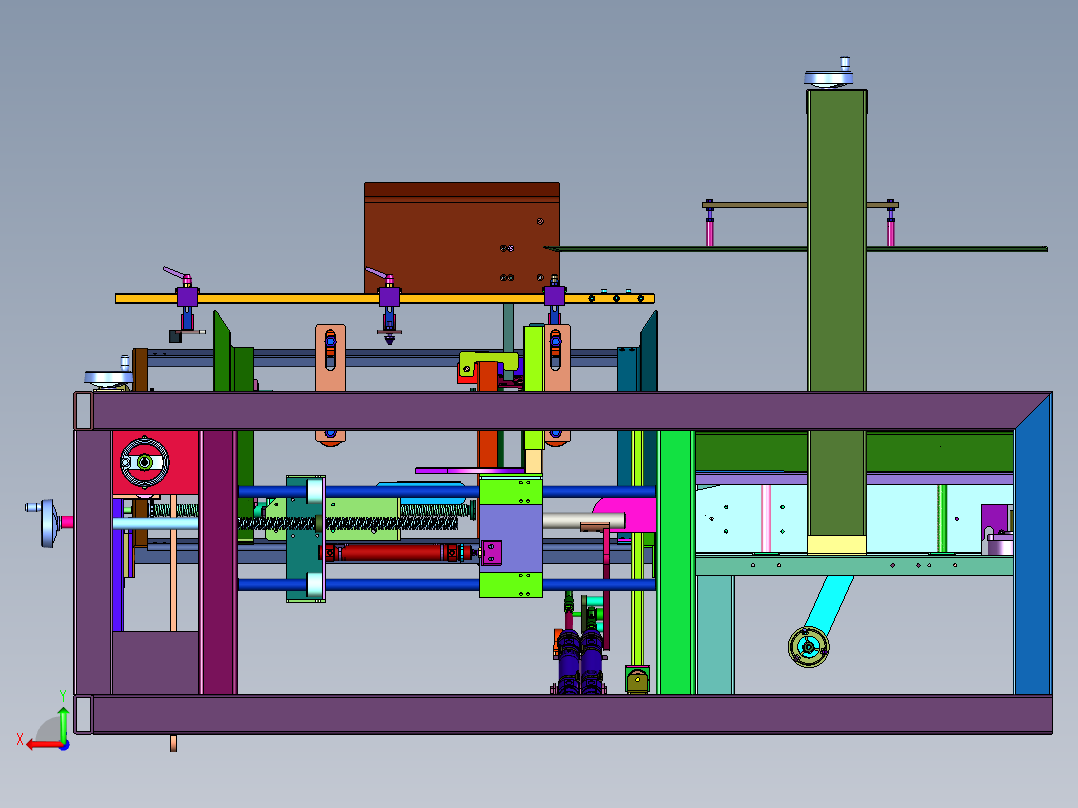Click the 'X' label on the axis triad
1078x808 pixels.
coord(20,739)
